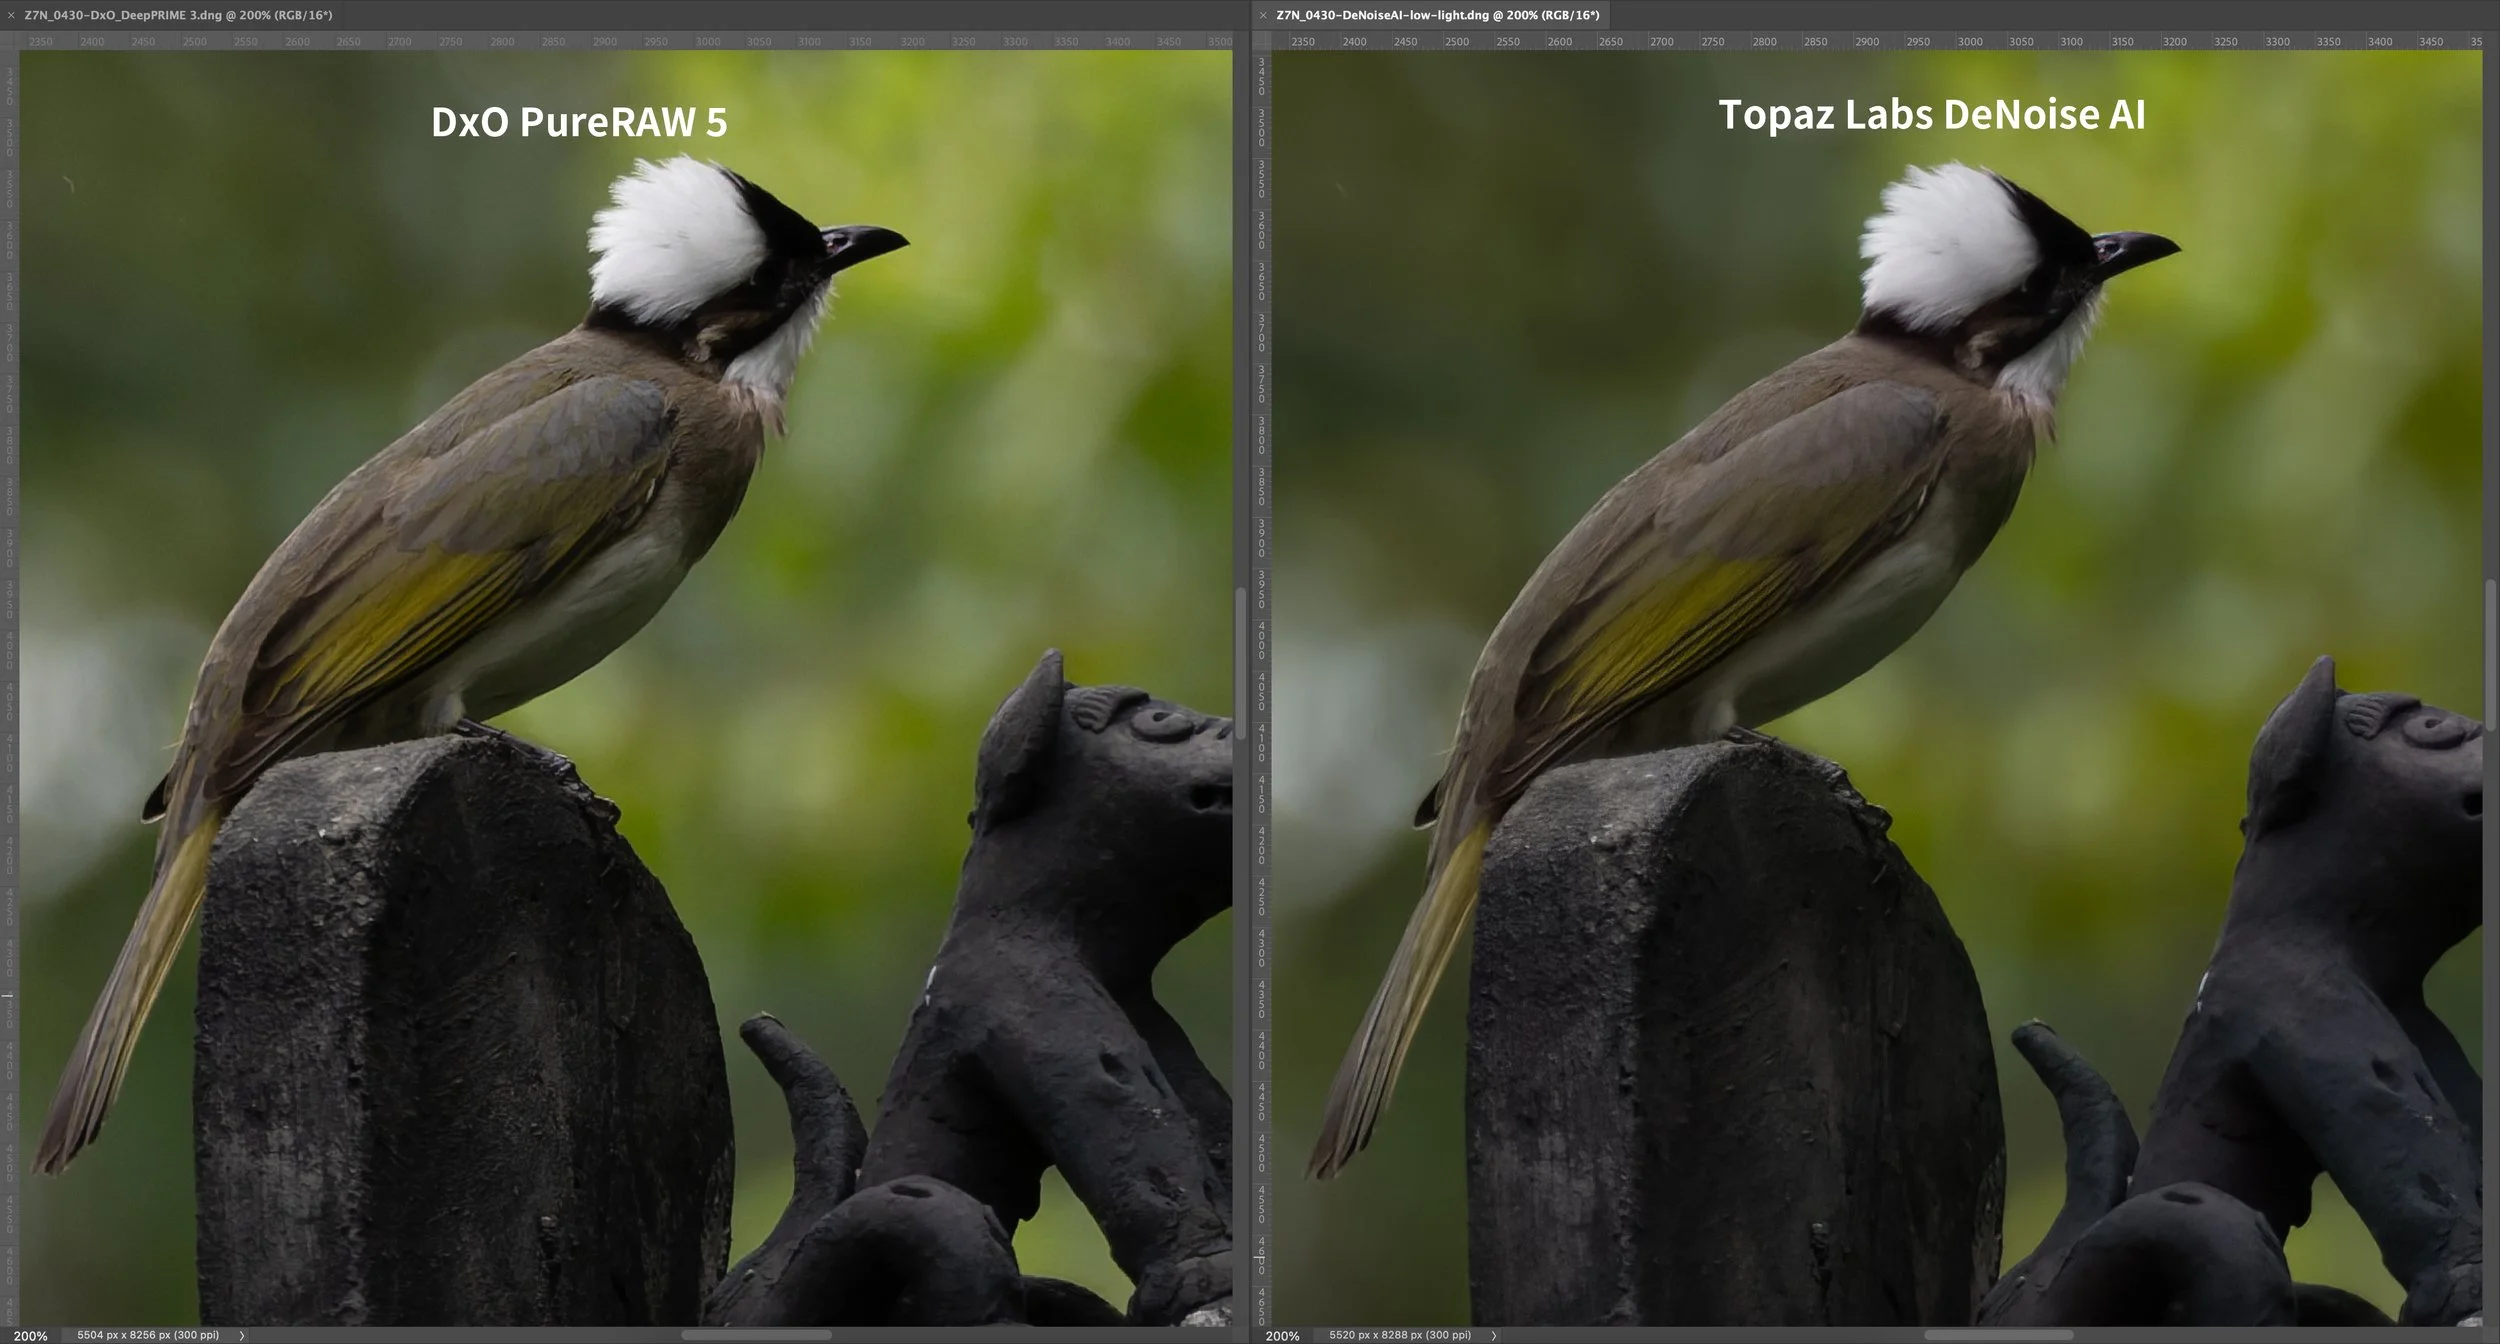Screen dimensions: 2500x1344
Task: Click right window's horizontal scrollbar thumb
Action: coord(1998,1335)
